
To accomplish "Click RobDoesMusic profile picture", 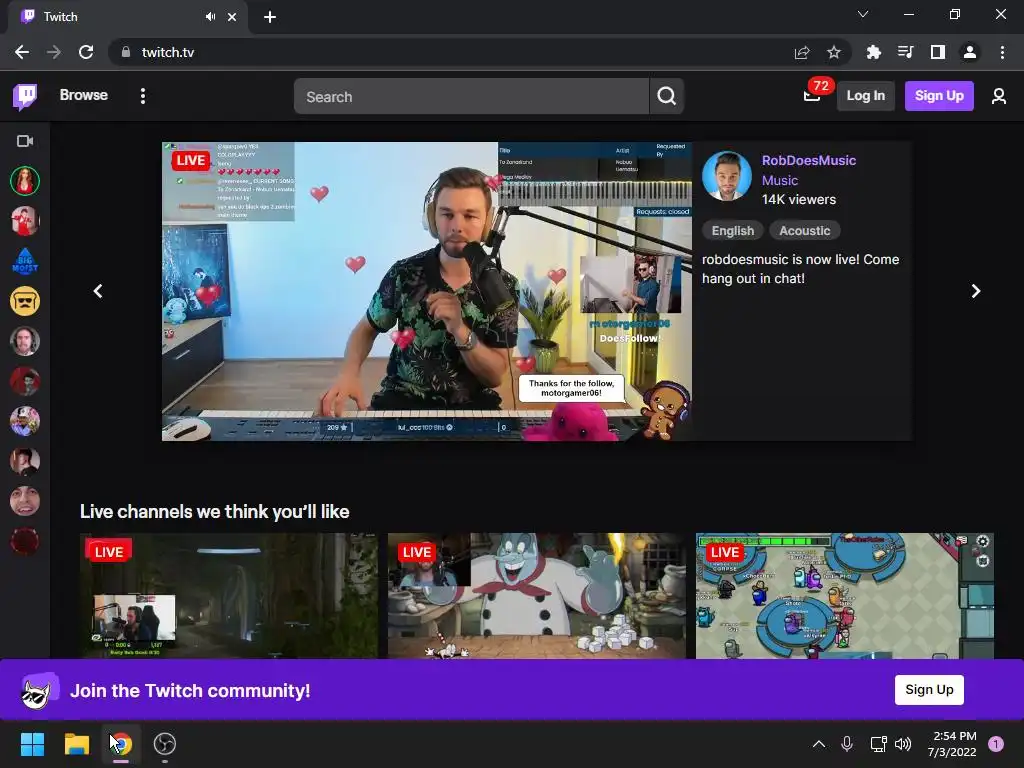I will pyautogui.click(x=727, y=176).
